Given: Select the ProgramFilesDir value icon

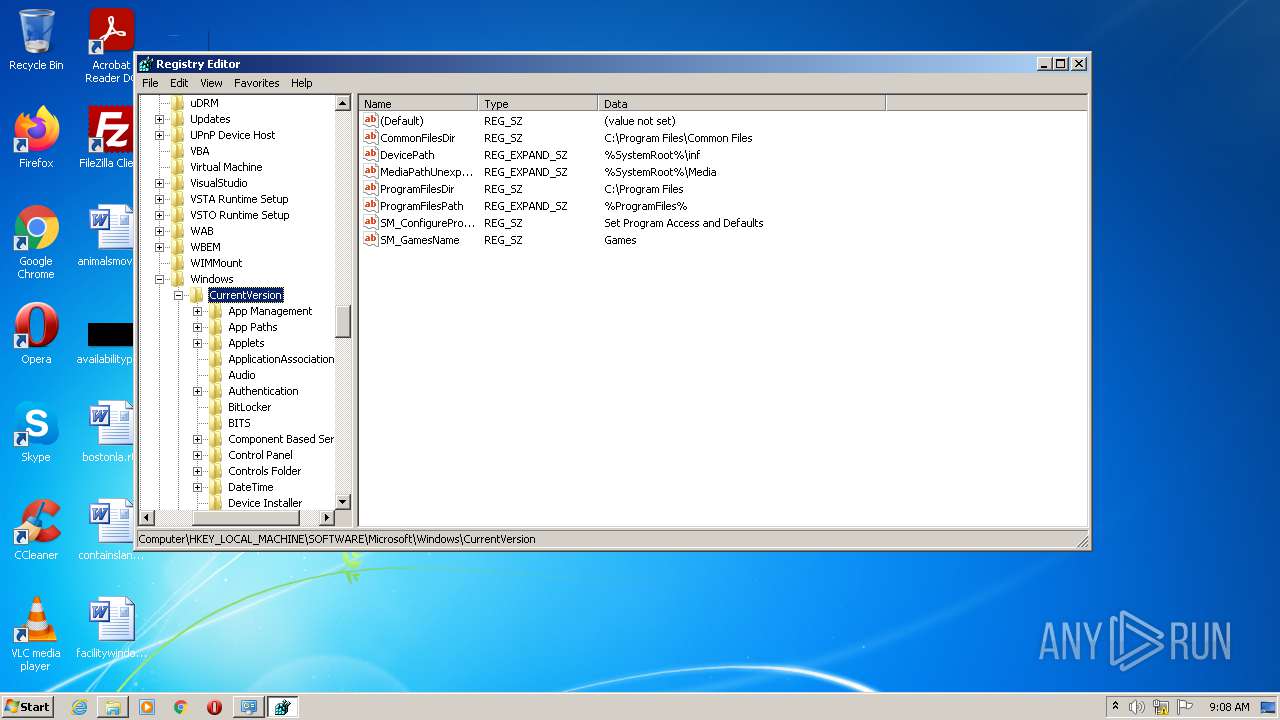Looking at the screenshot, I should [x=370, y=189].
